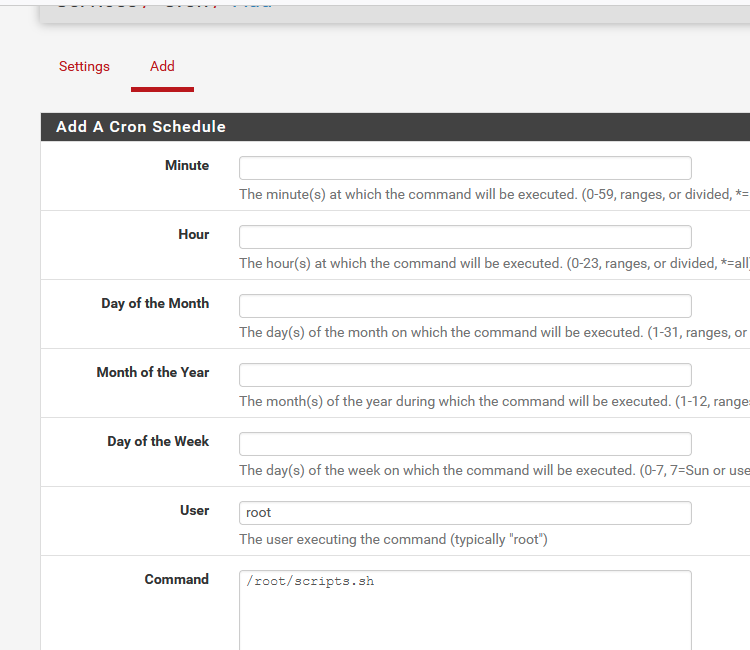This screenshot has height=650, width=750.
Task: Click the Month of the Year label
Action: [153, 372]
